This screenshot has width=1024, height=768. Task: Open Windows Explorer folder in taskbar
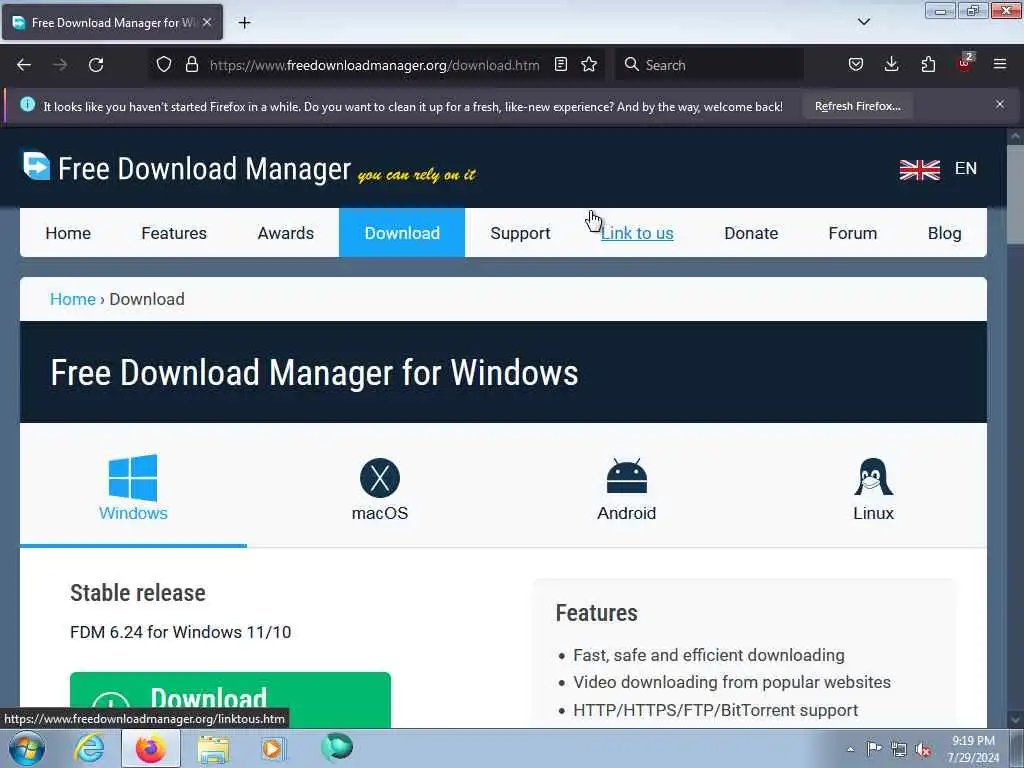[x=213, y=749]
